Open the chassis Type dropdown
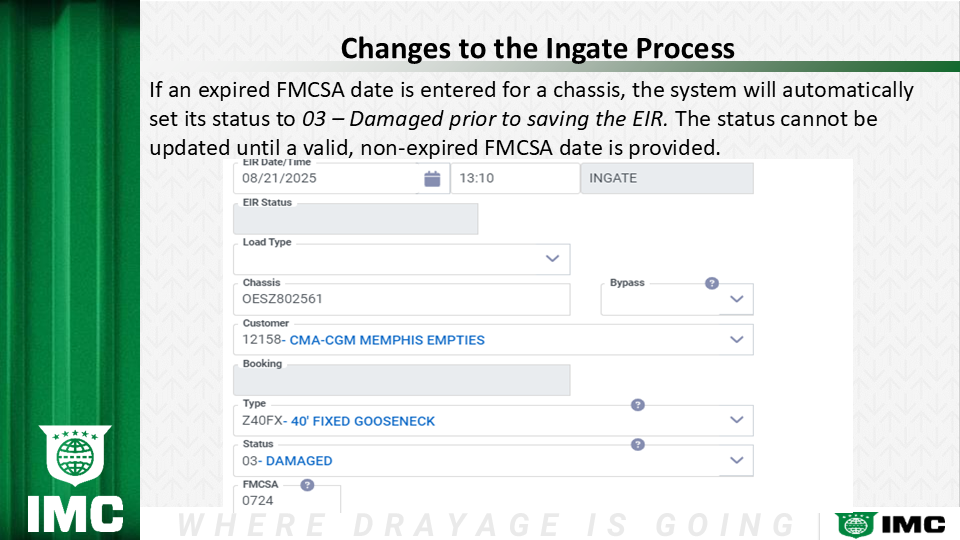This screenshot has width=960, height=540. pyautogui.click(x=737, y=420)
